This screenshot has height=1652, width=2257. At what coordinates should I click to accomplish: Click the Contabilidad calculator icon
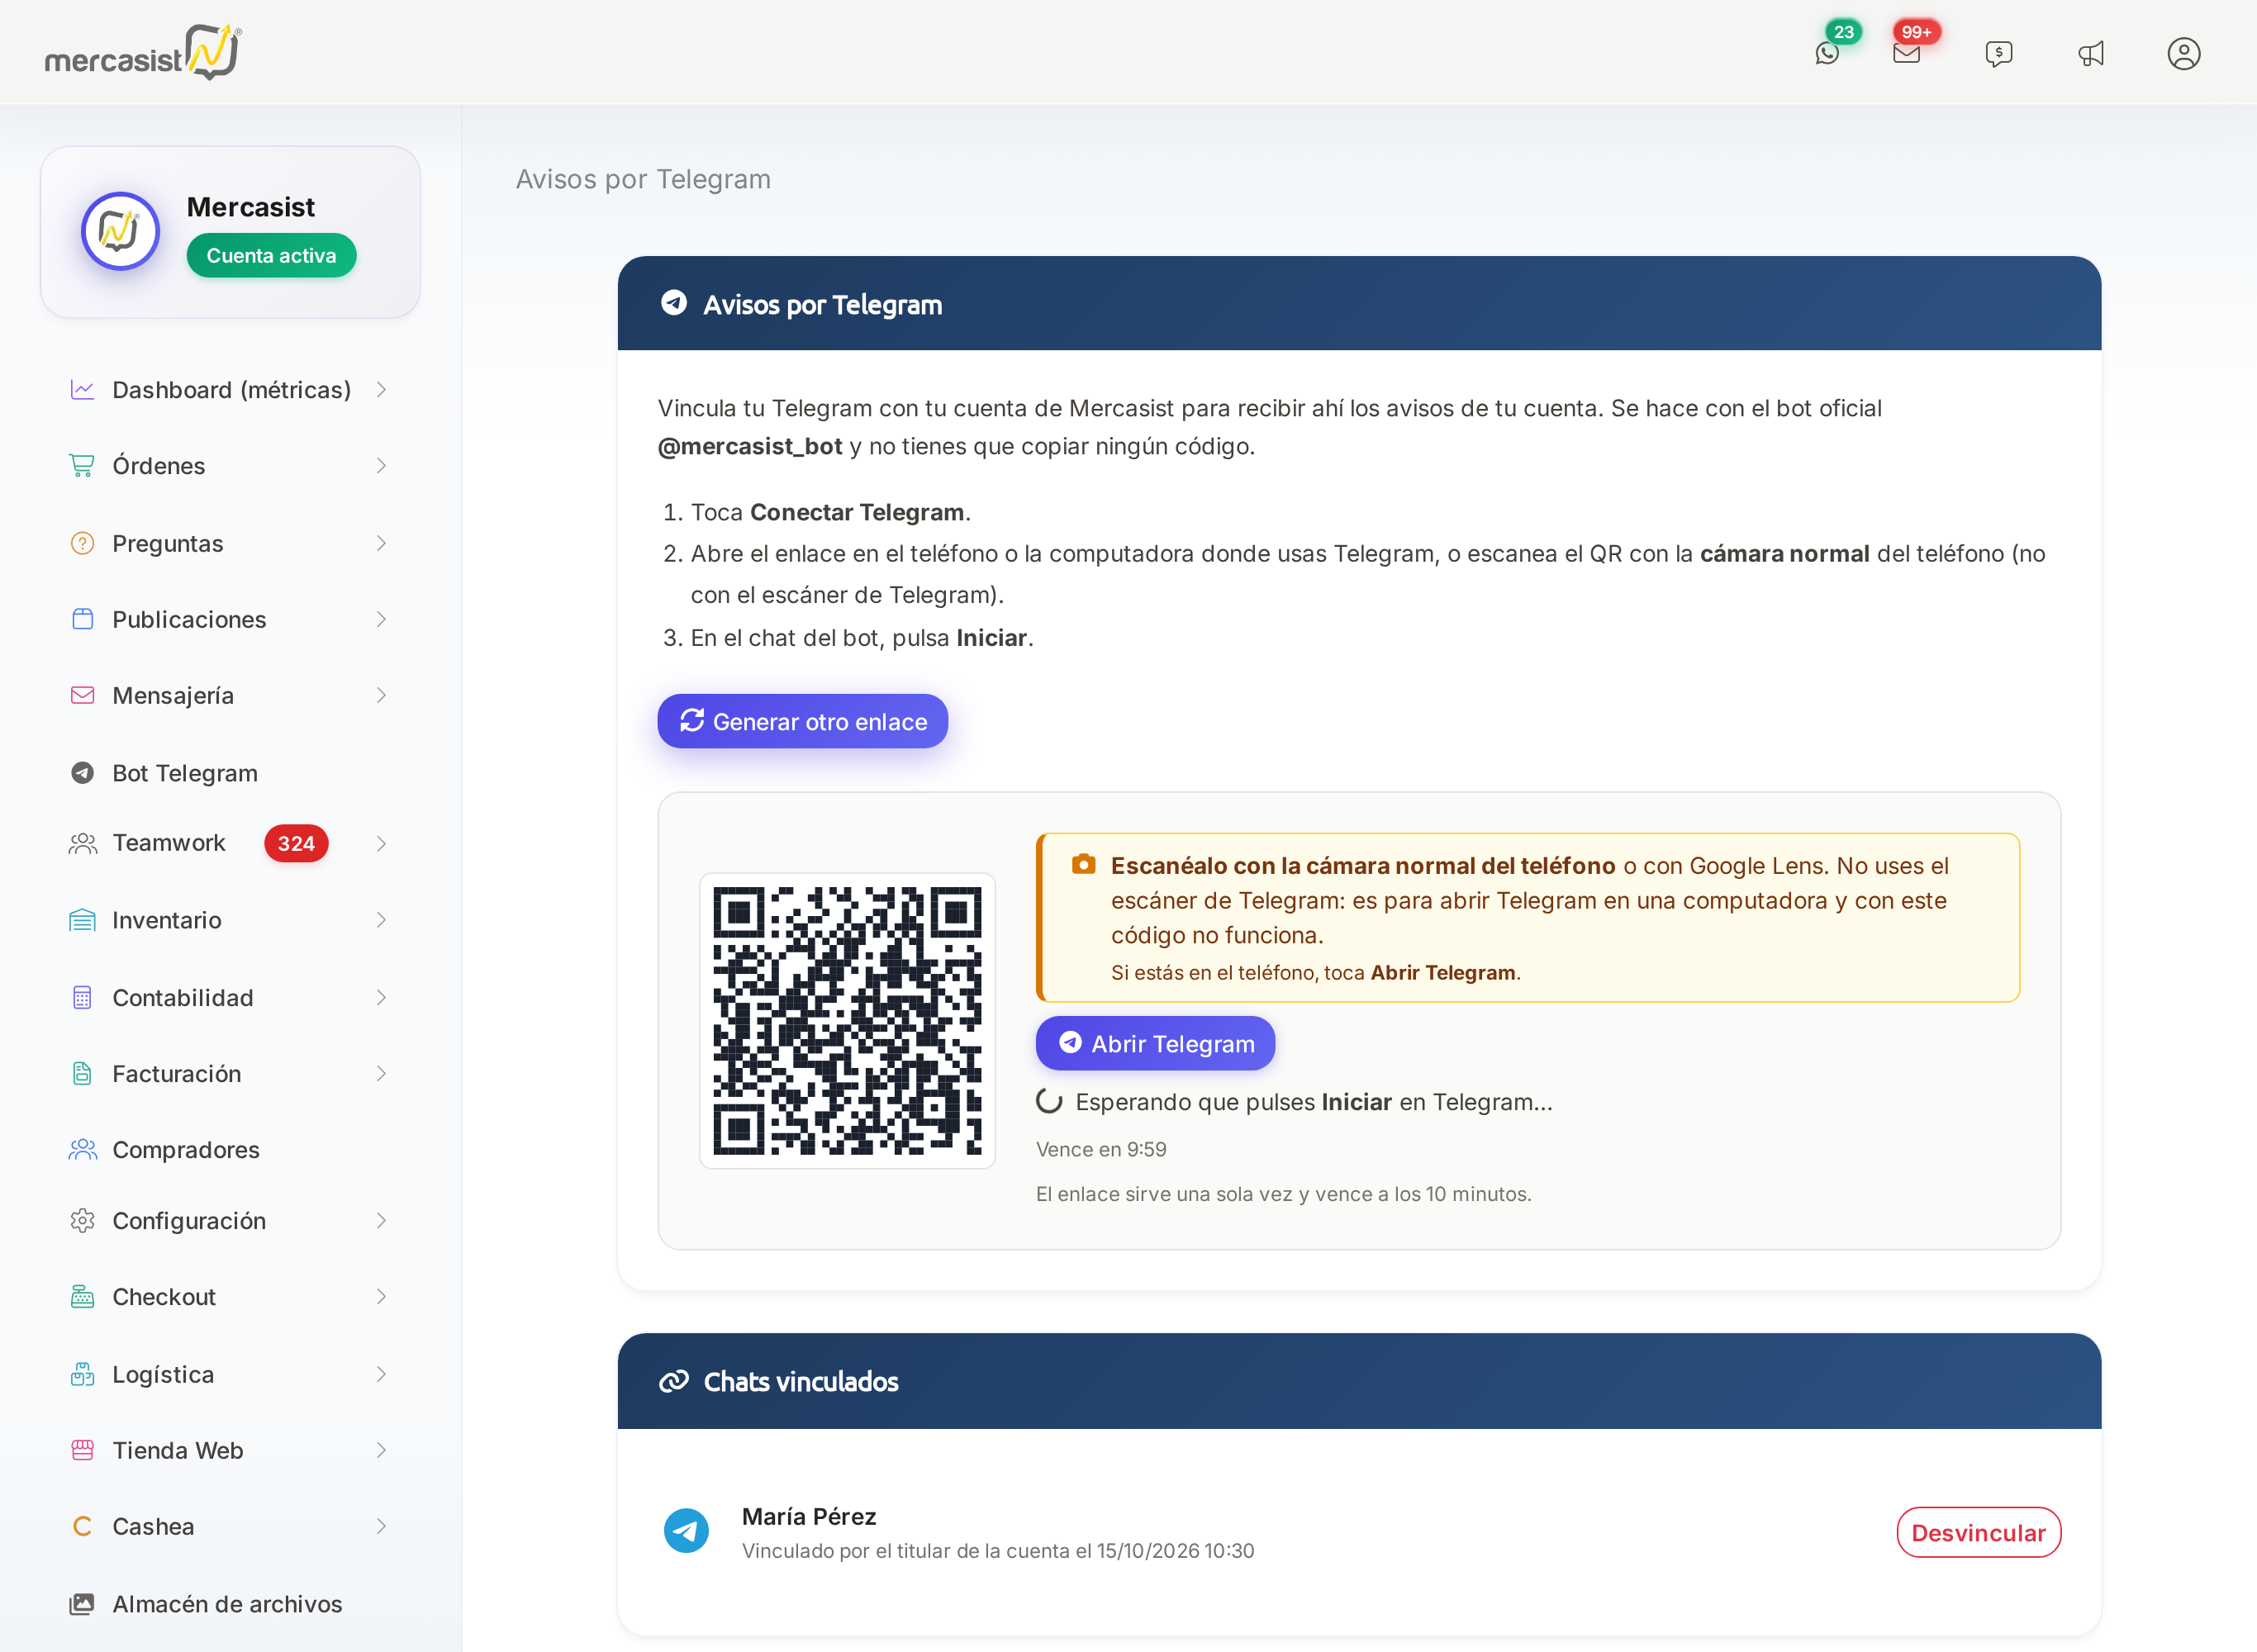82,997
